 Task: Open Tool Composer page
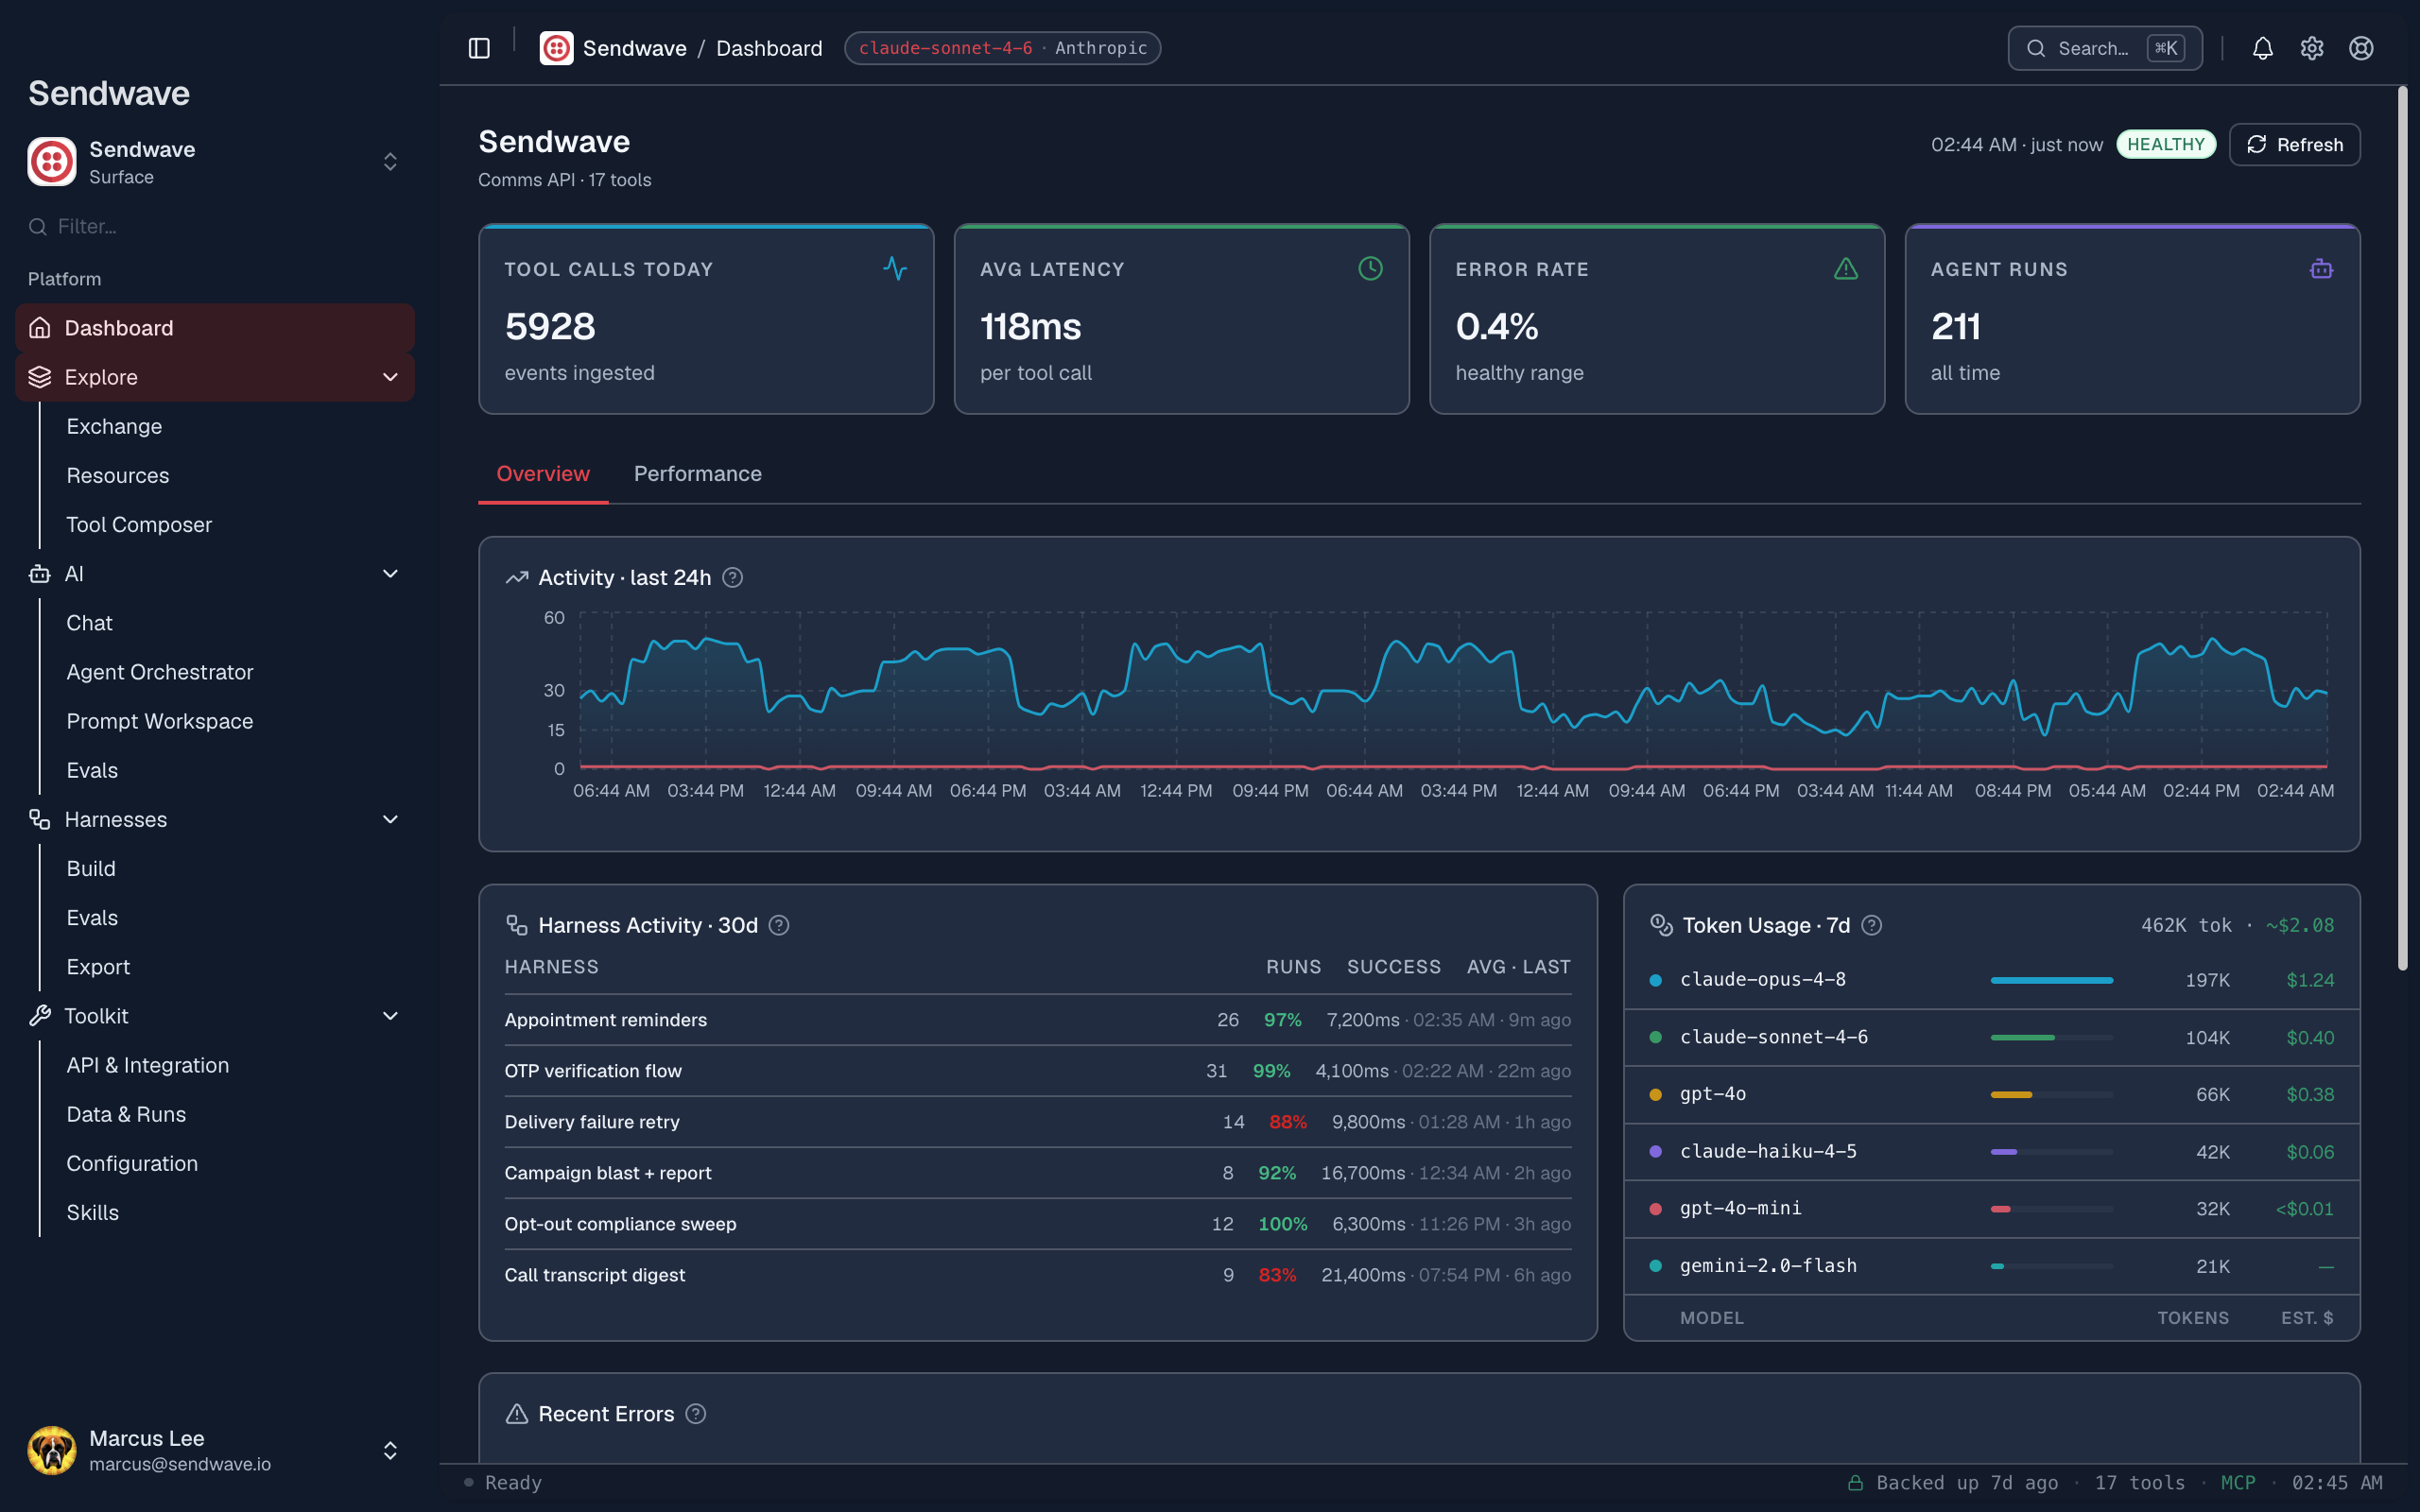point(139,525)
